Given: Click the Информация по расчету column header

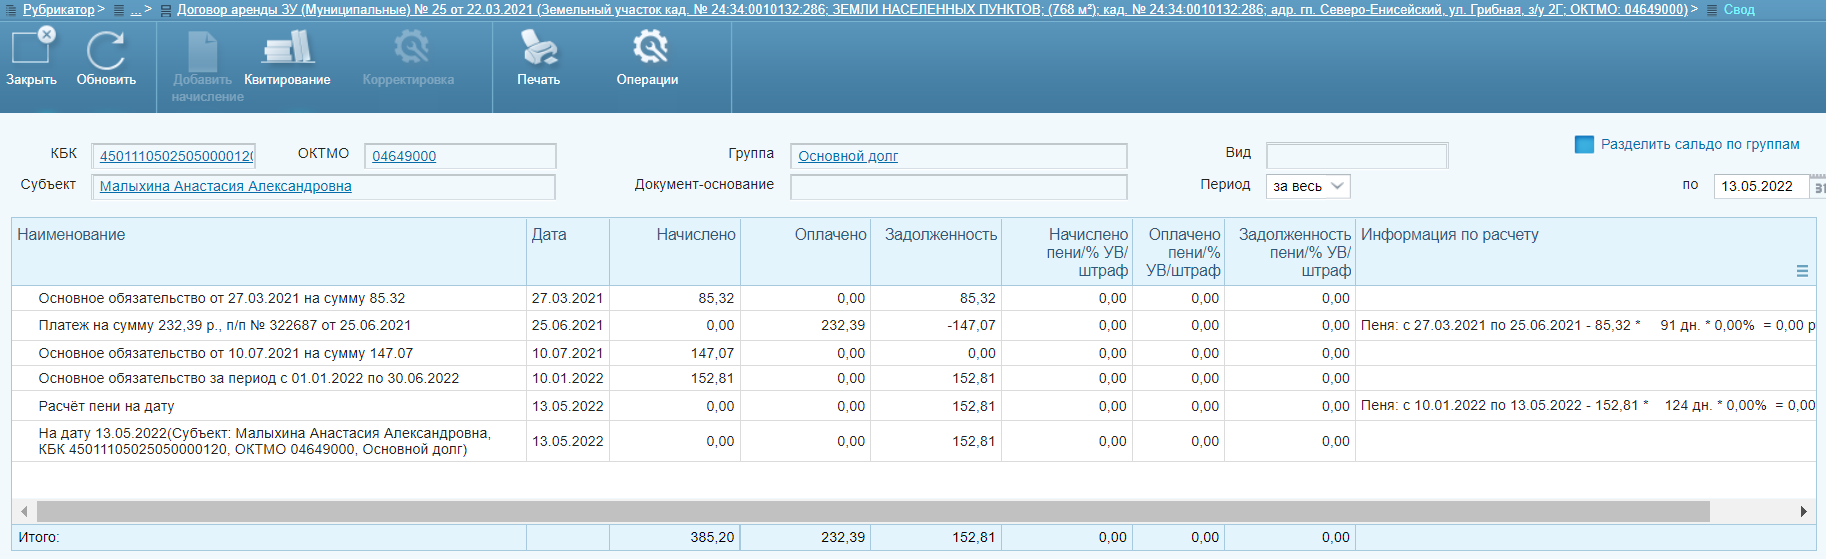Looking at the screenshot, I should click(x=1585, y=252).
